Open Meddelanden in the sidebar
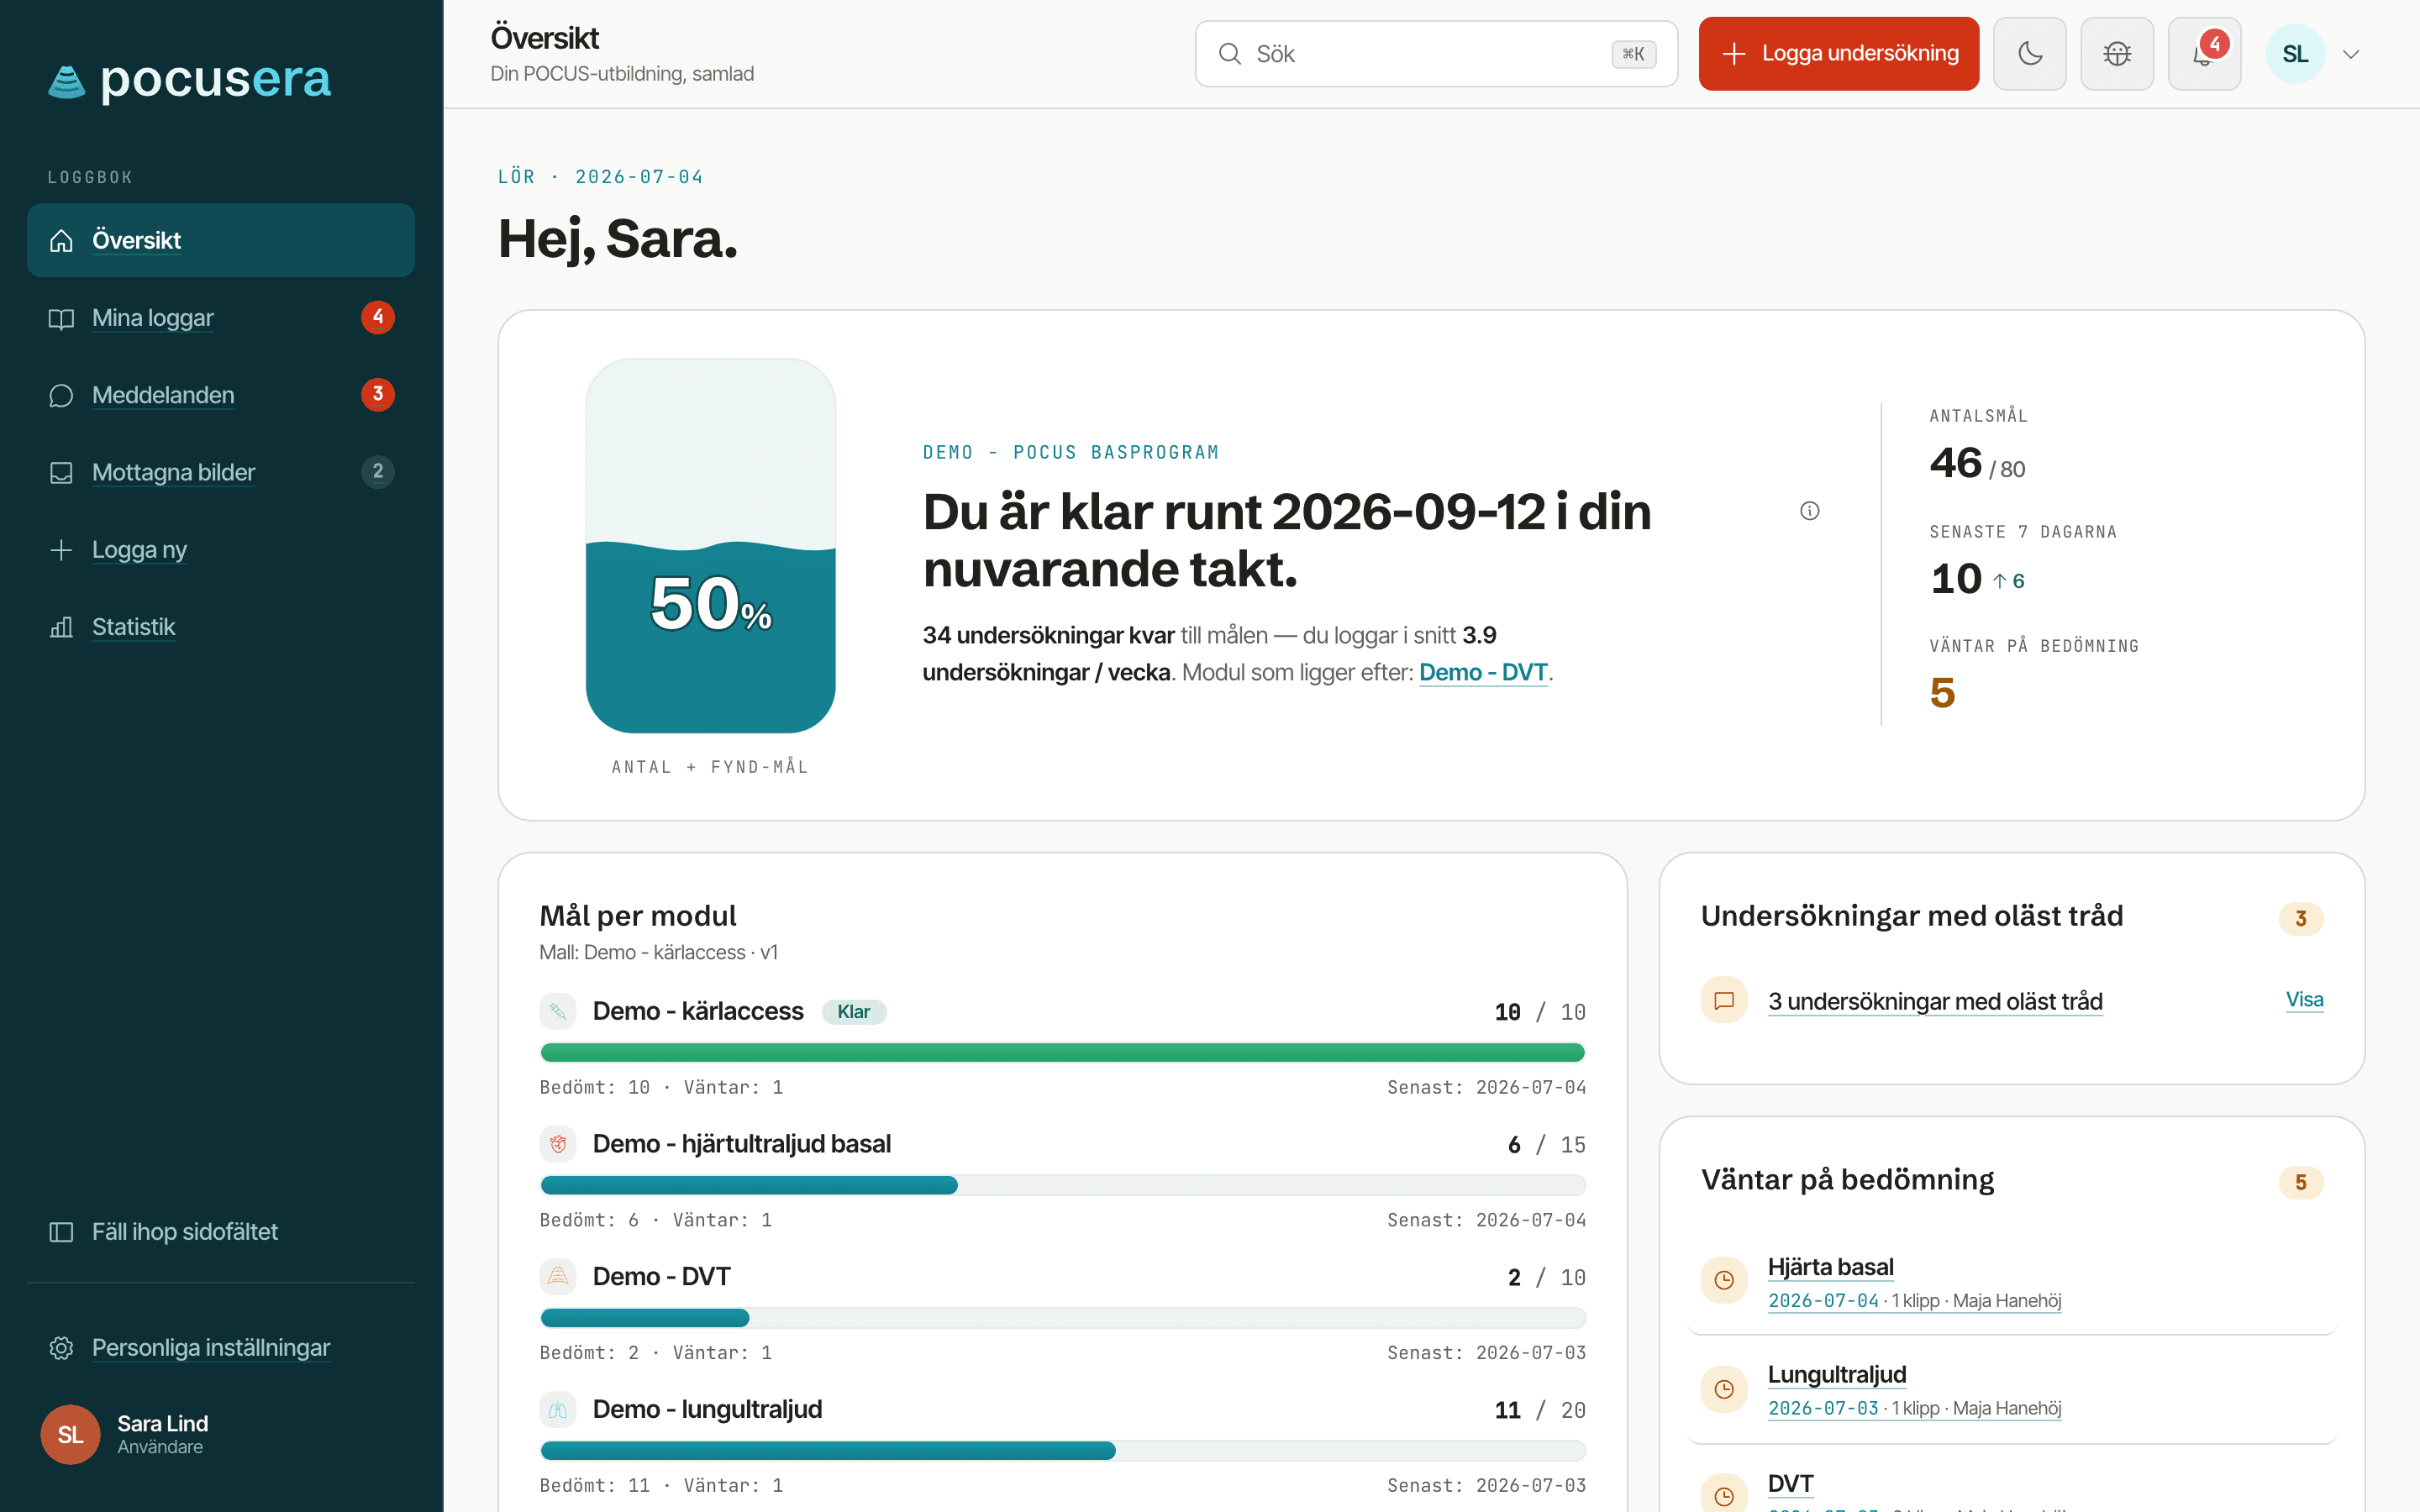 pos(221,395)
